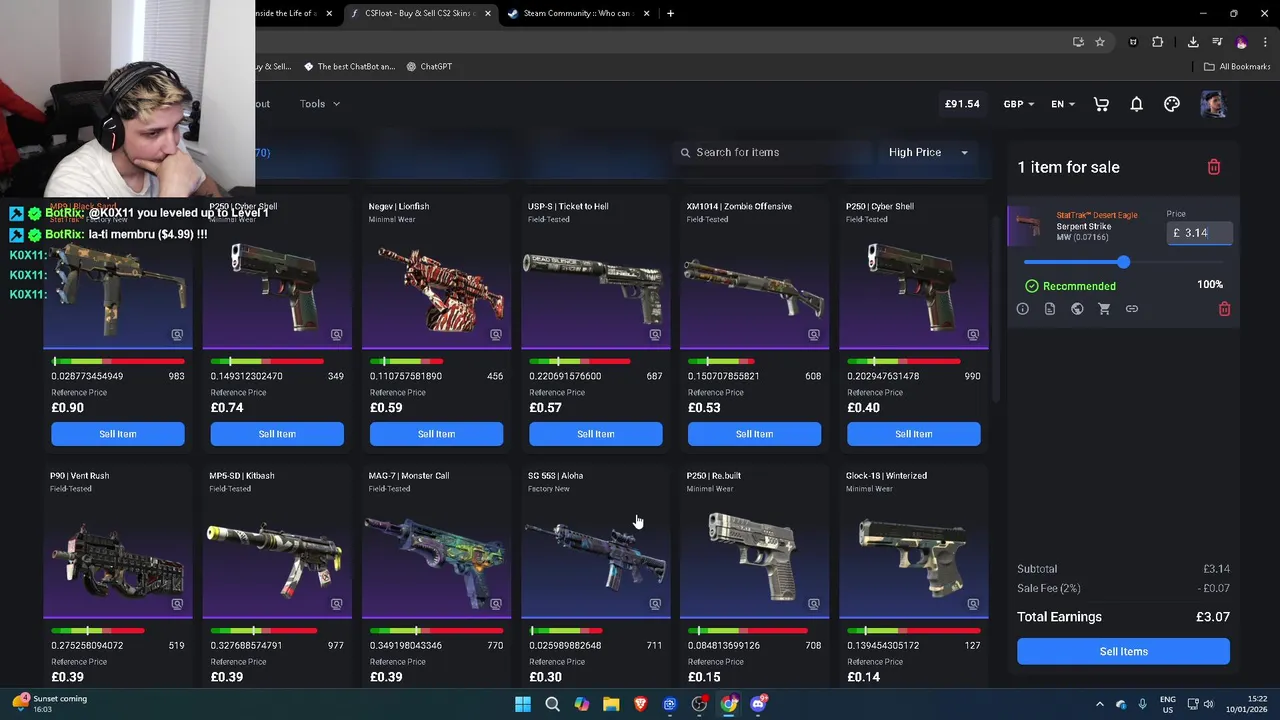This screenshot has height=720, width=1280.
Task: Open the notifications bell
Action: pyautogui.click(x=1136, y=104)
